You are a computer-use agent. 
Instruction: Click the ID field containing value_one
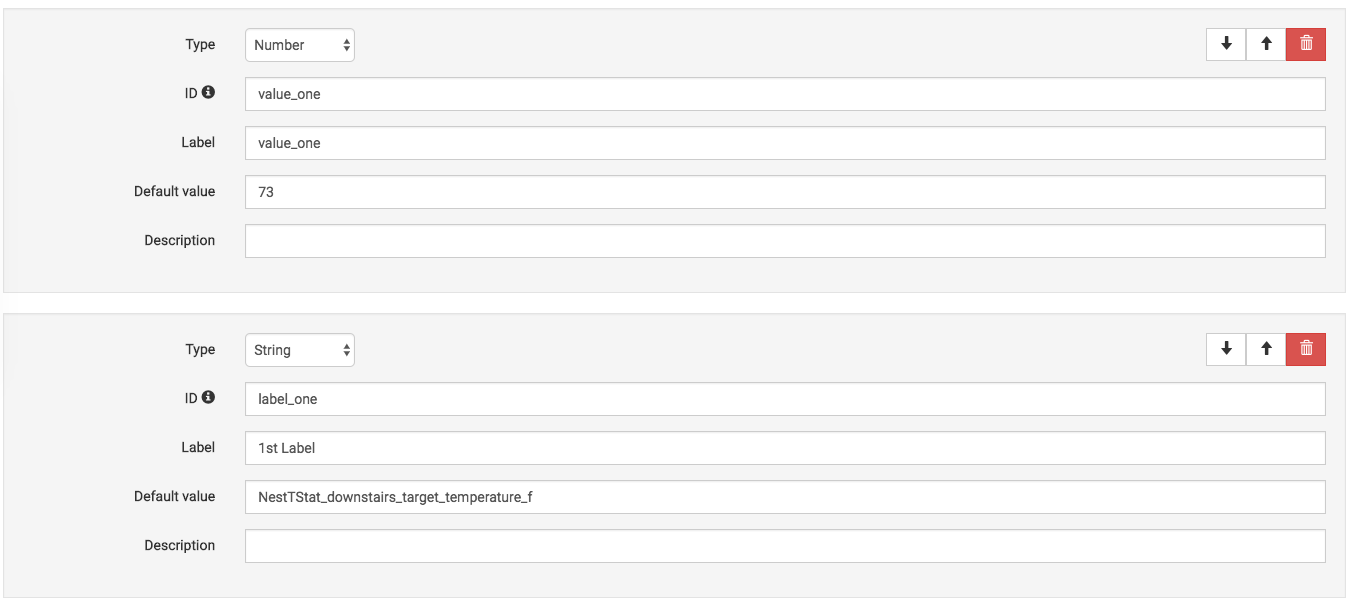point(785,94)
